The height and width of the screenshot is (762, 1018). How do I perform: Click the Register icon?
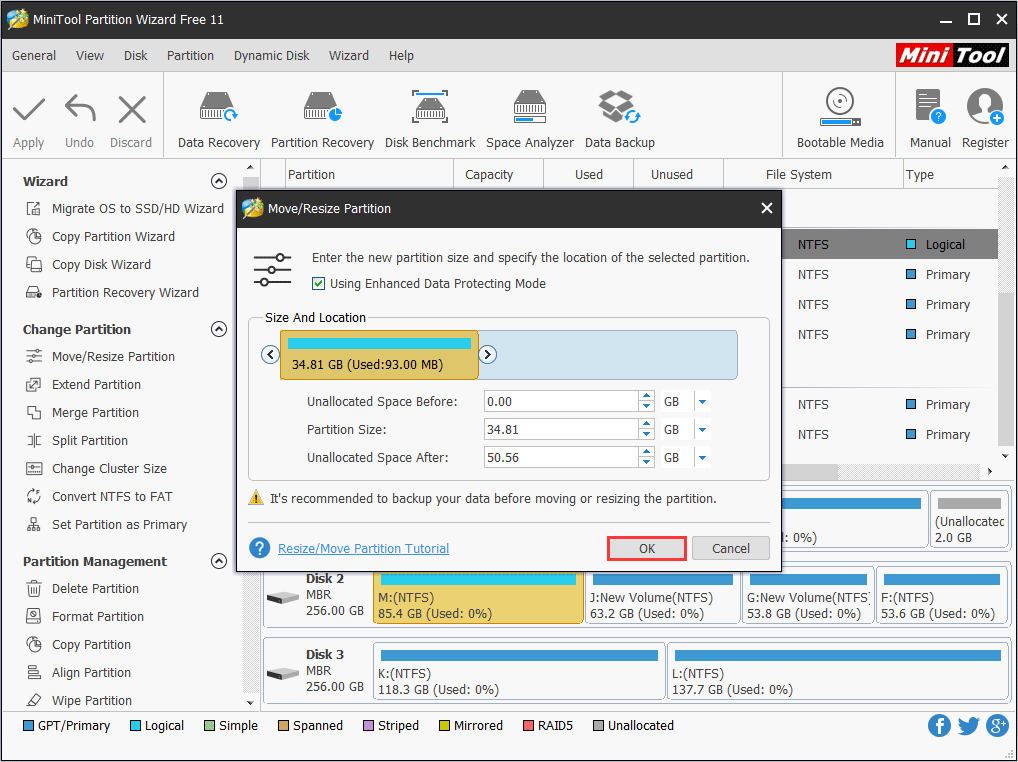985,107
